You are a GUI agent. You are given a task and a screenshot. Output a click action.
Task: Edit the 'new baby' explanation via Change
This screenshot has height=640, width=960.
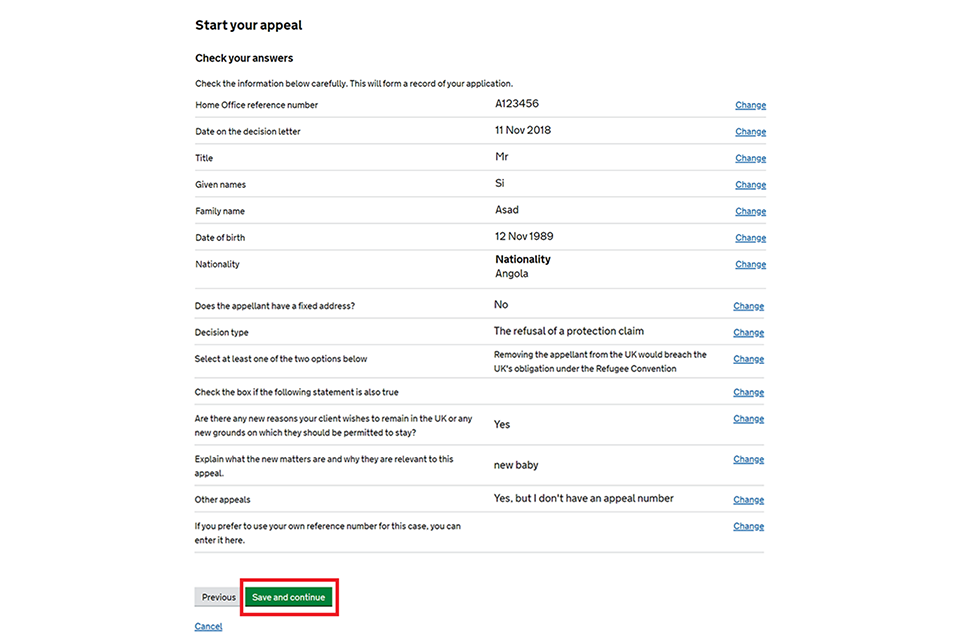coord(748,460)
